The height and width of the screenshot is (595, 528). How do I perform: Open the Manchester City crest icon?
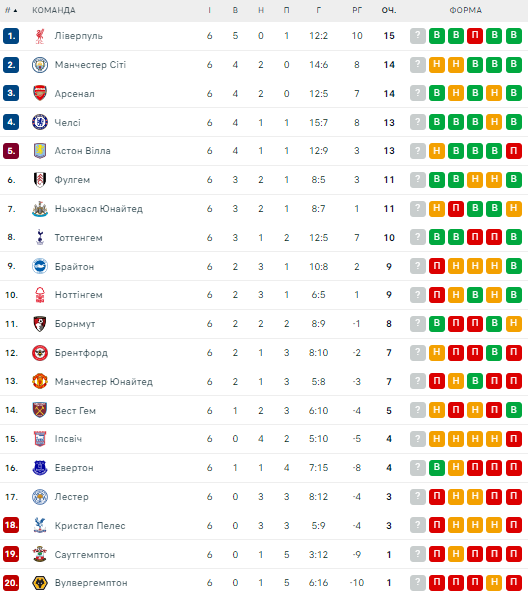point(40,65)
